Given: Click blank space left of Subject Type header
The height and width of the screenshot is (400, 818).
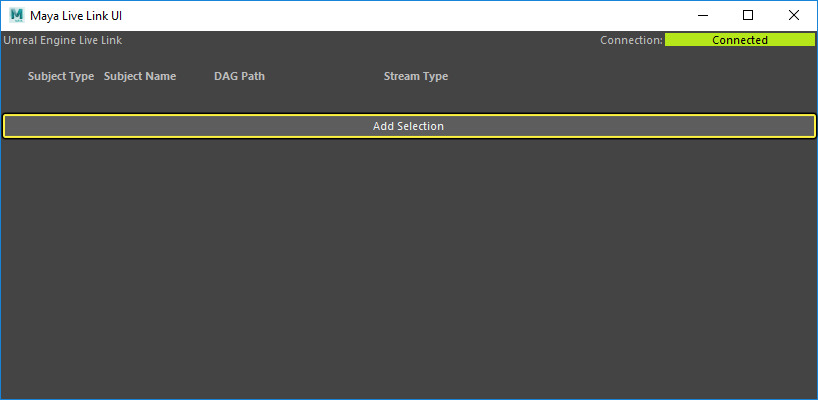Looking at the screenshot, I should pyautogui.click(x=13, y=76).
